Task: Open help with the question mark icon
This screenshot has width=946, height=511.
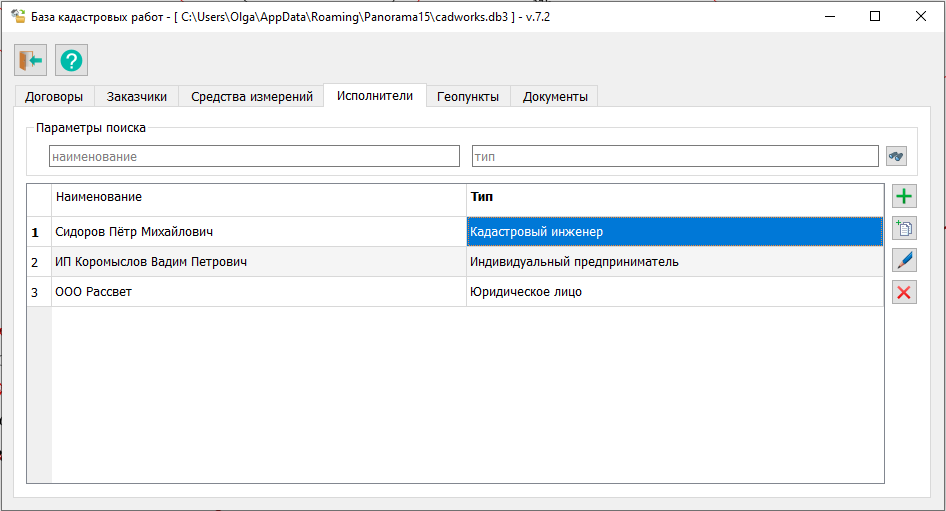Action: 71,61
